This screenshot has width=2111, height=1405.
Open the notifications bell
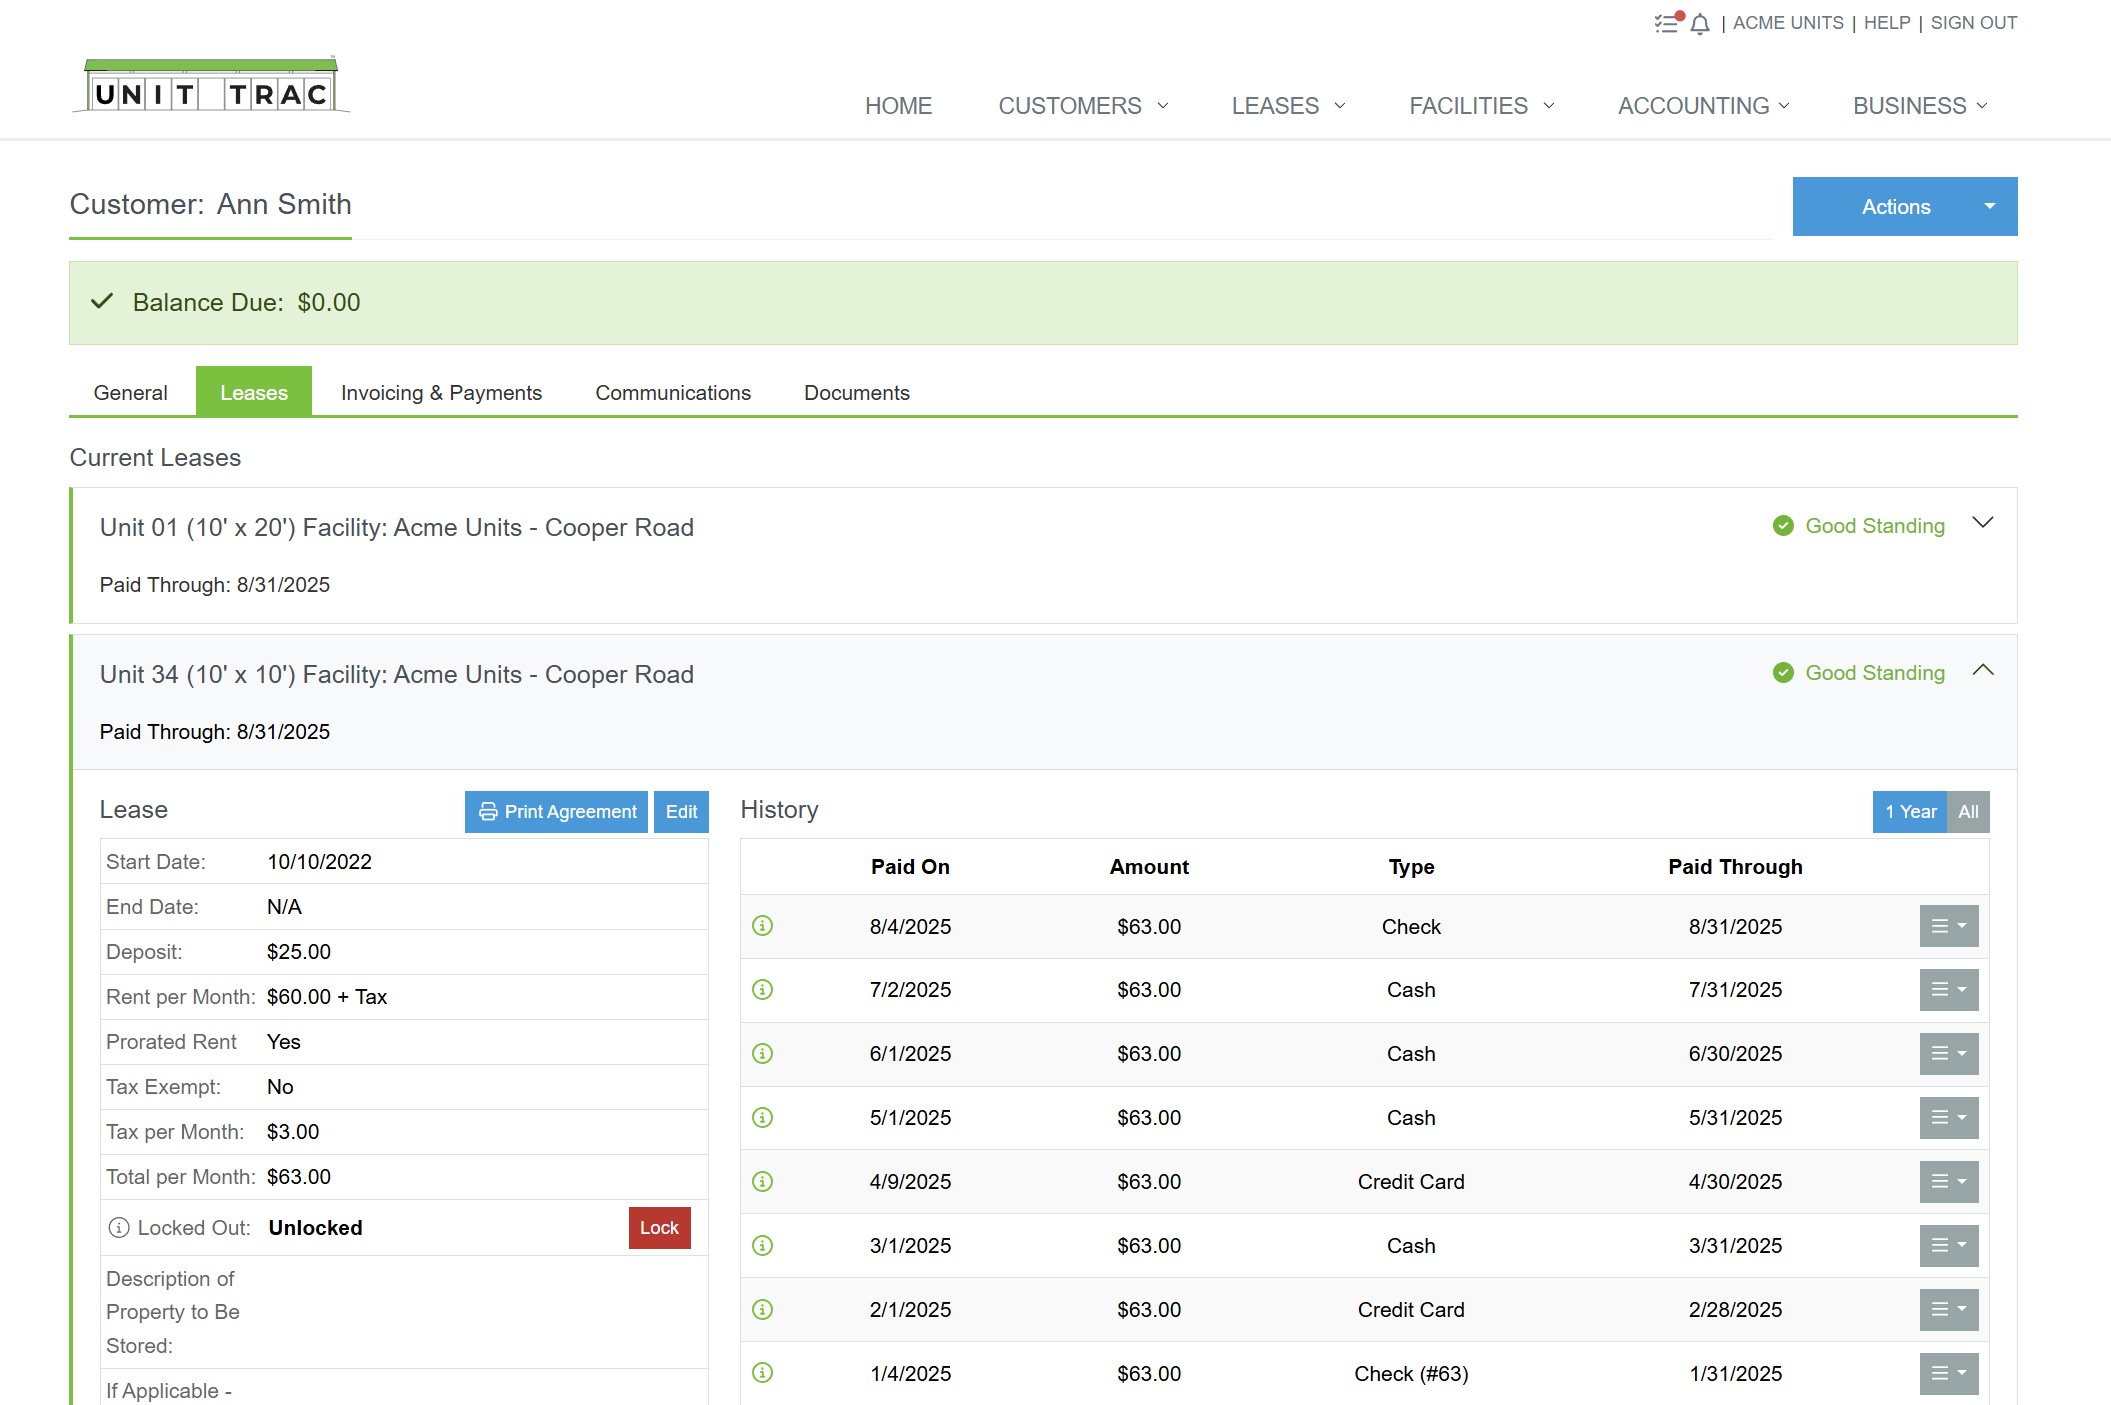coord(1700,24)
